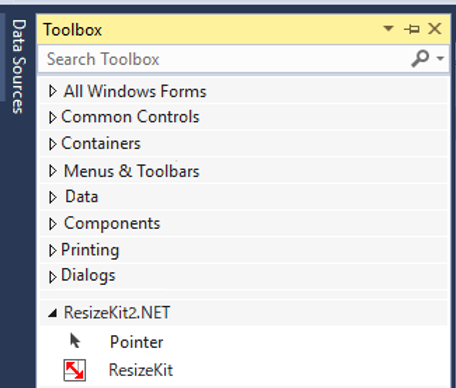The height and width of the screenshot is (388, 456).
Task: Click the Search Toolbox input field
Action: point(223,59)
